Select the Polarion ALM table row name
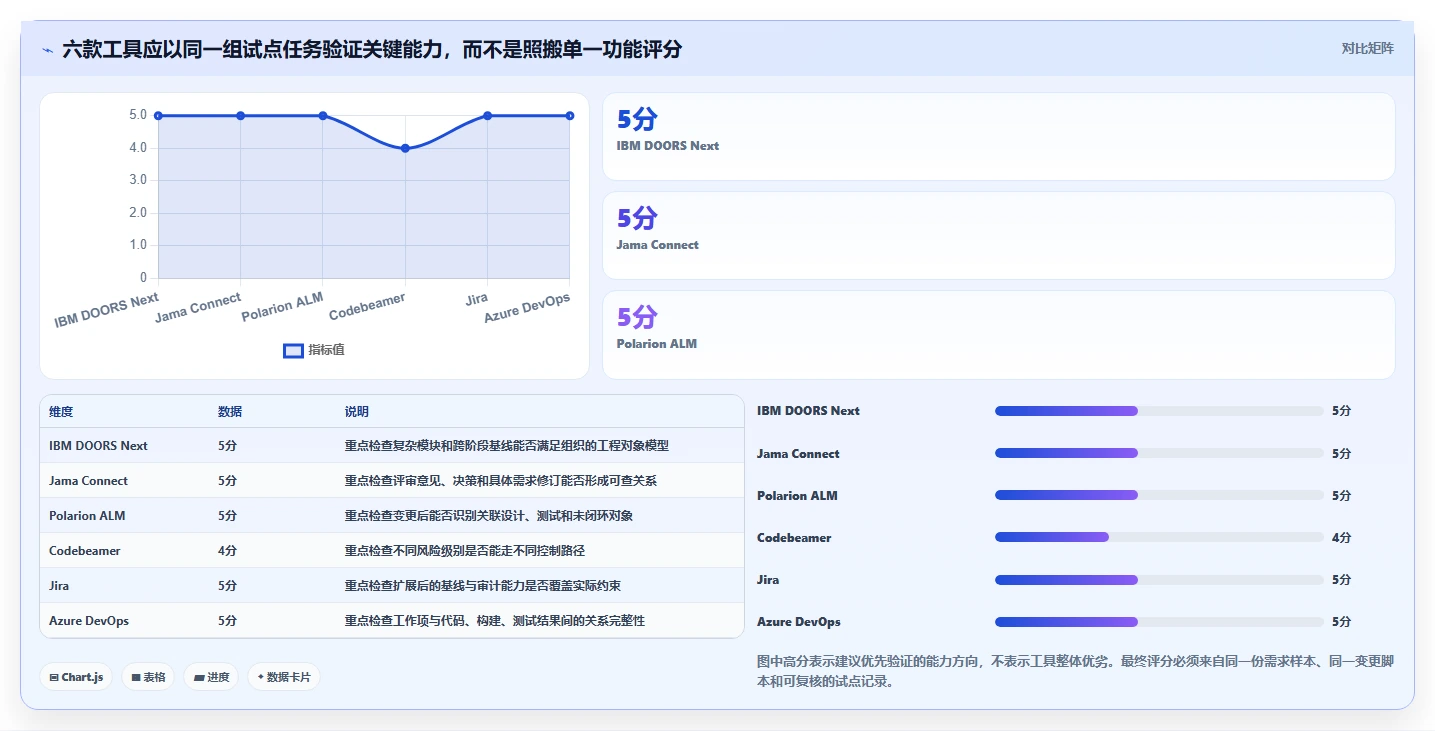The height and width of the screenshot is (731, 1435). (87, 516)
